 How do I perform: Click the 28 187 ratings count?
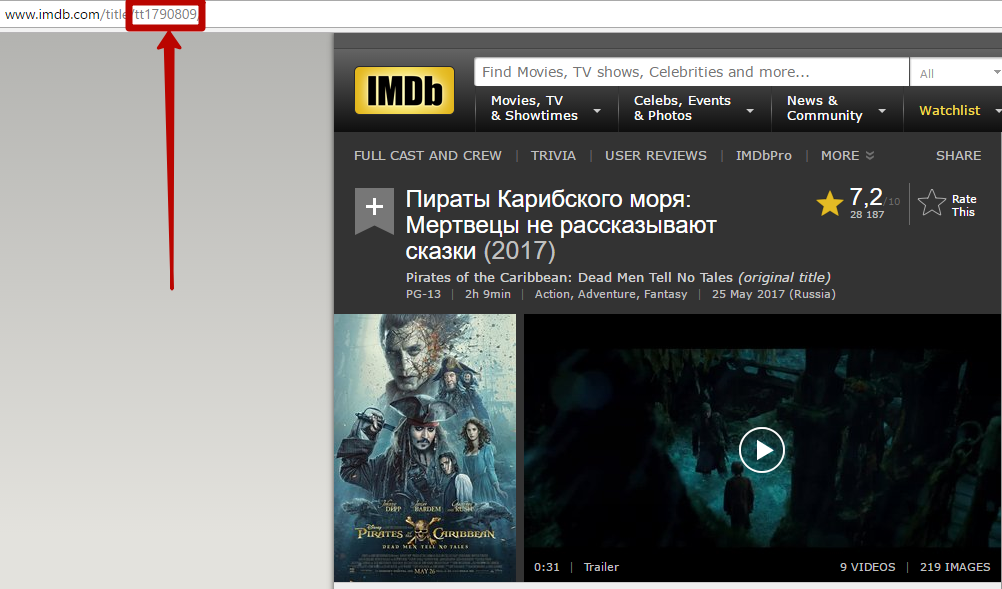867,215
